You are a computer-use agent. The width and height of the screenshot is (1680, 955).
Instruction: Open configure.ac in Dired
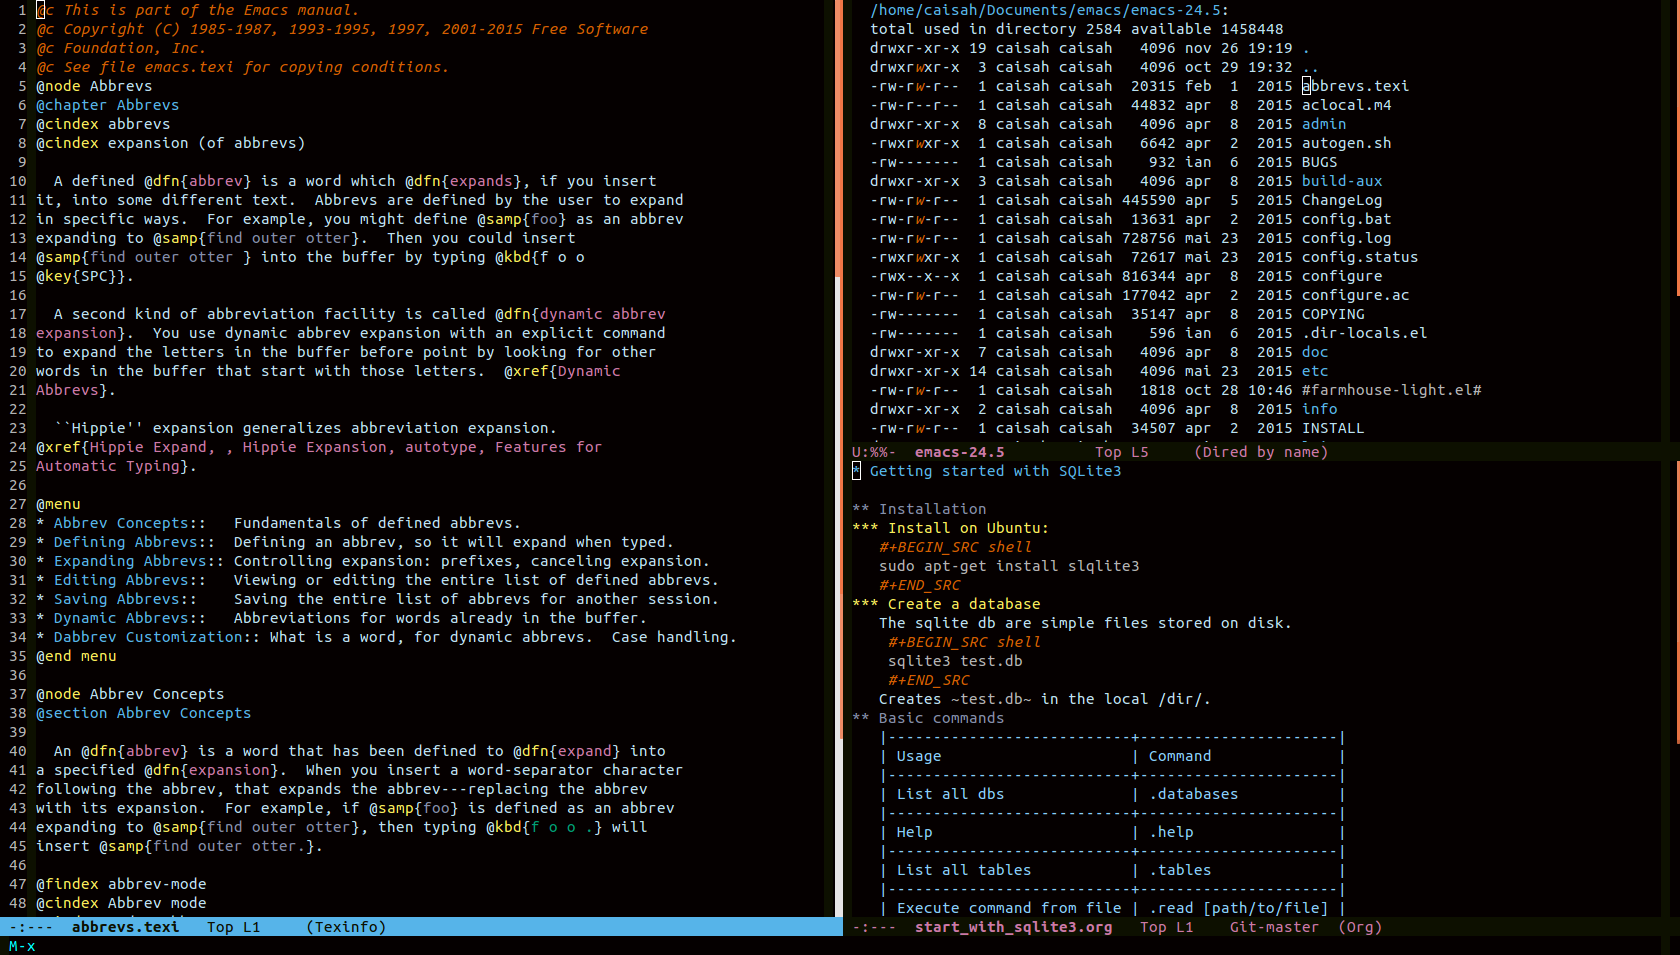point(1355,295)
